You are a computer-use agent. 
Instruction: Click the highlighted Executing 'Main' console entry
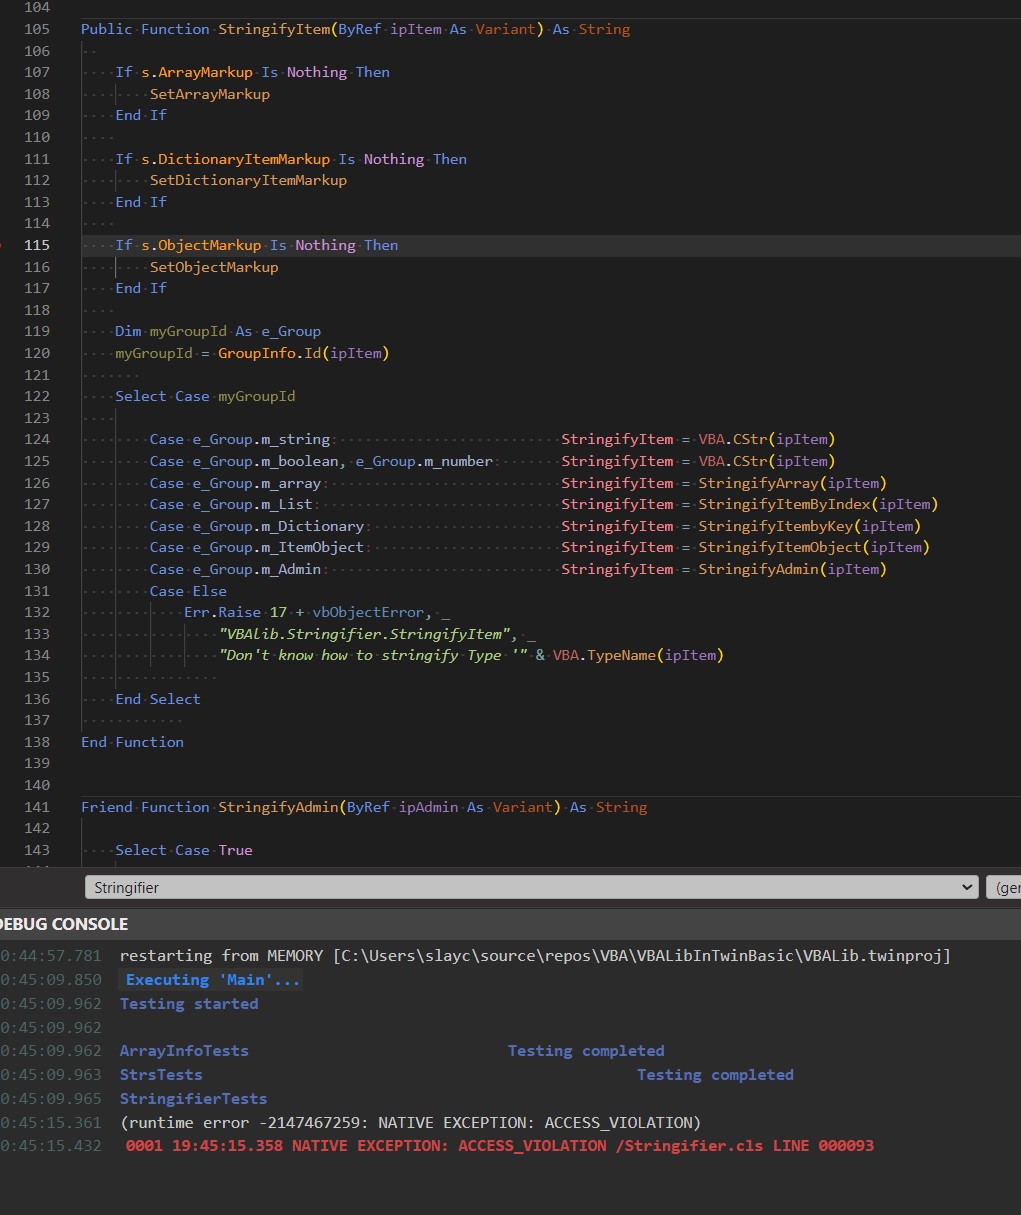click(x=211, y=979)
